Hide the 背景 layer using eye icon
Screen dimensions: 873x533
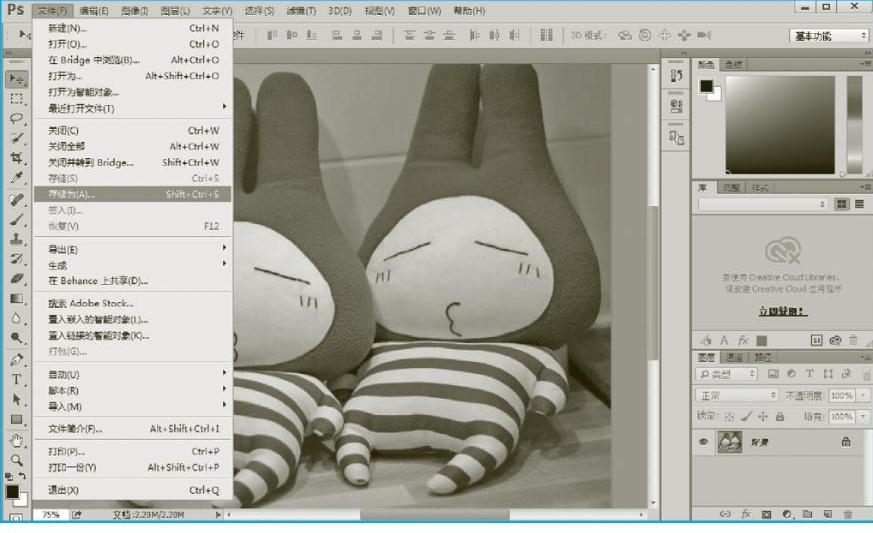[x=704, y=442]
